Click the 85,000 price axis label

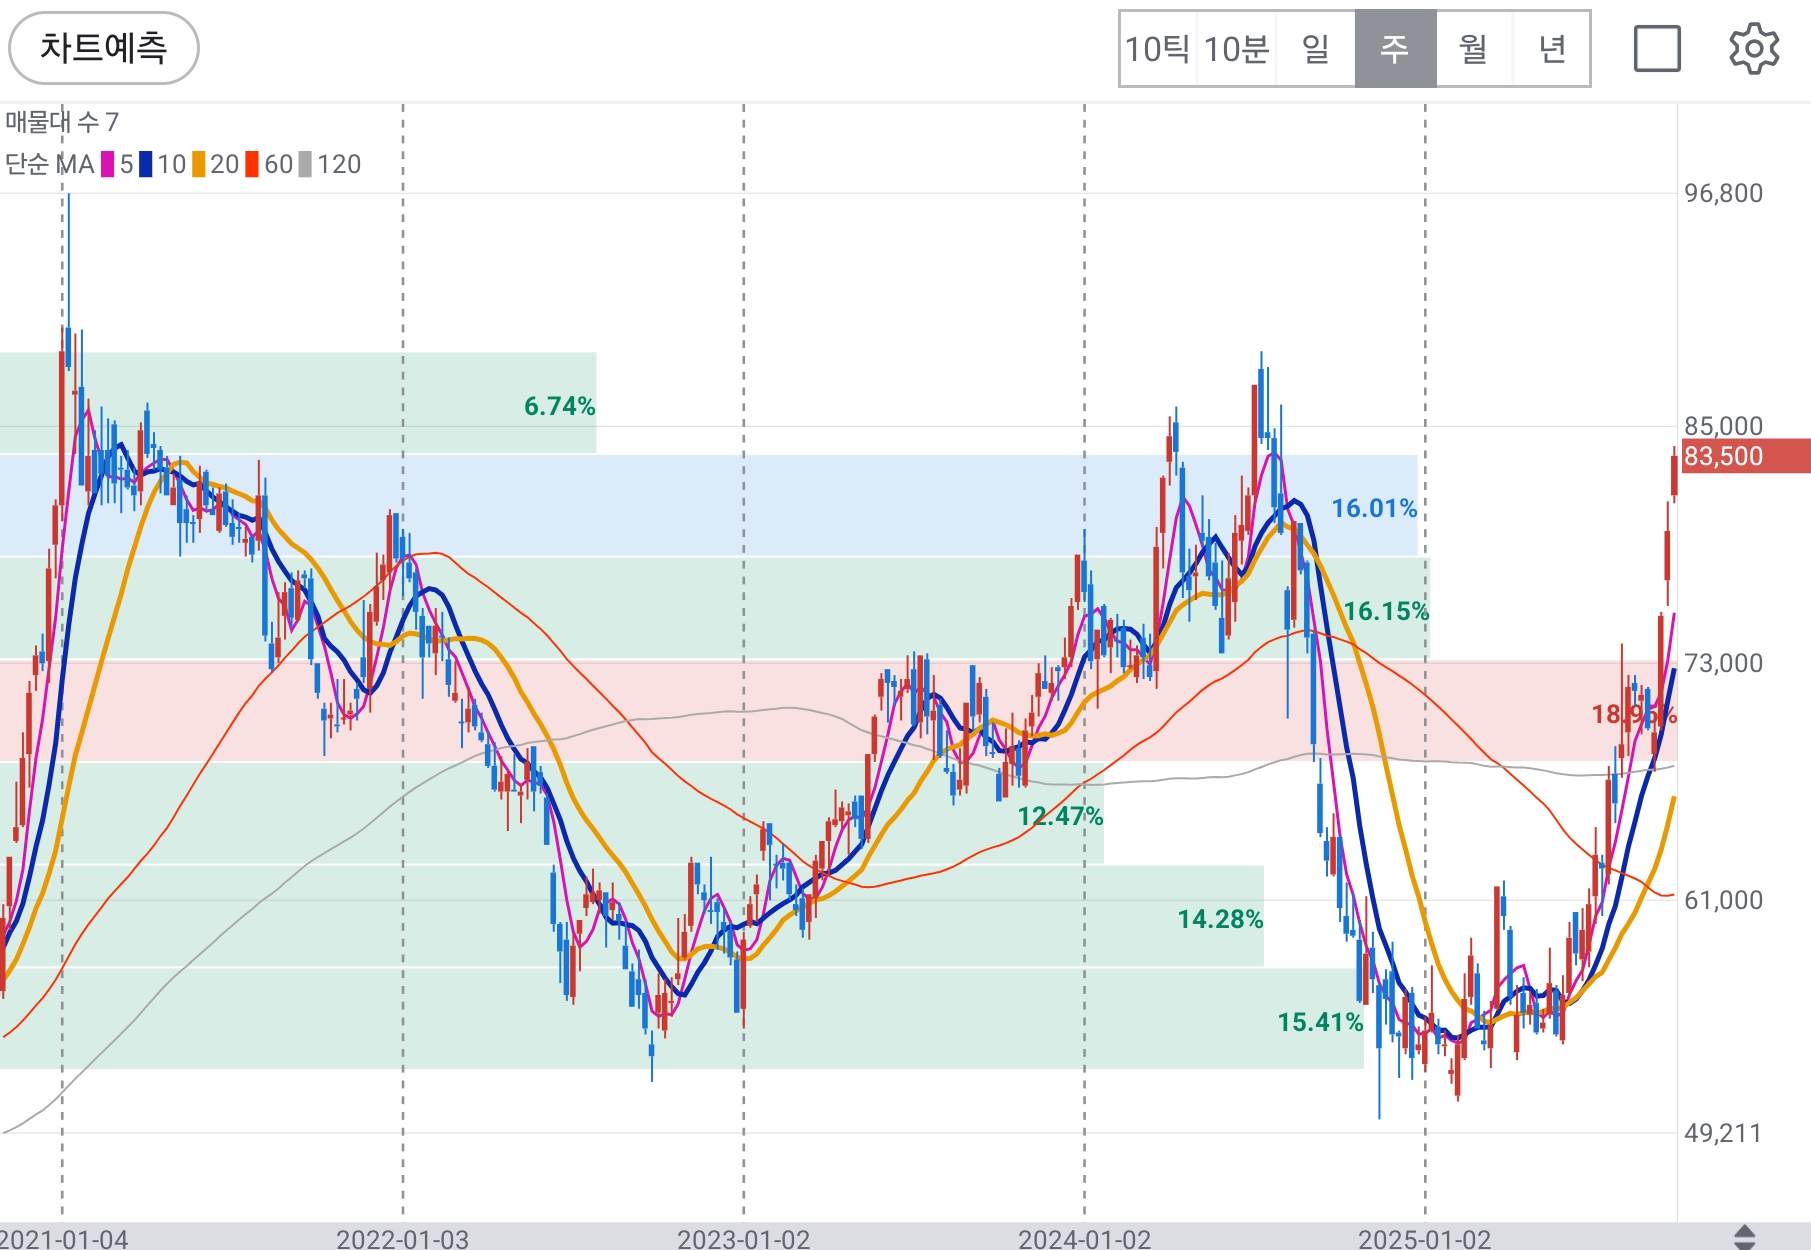tap(1723, 426)
